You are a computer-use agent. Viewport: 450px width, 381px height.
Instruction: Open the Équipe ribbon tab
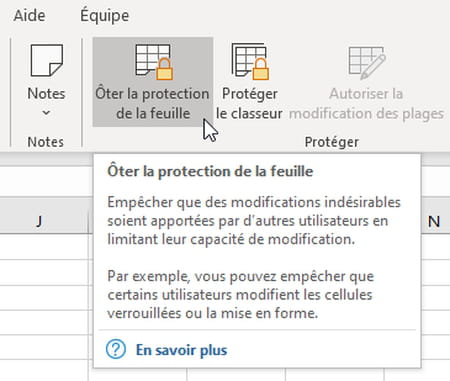coord(104,15)
